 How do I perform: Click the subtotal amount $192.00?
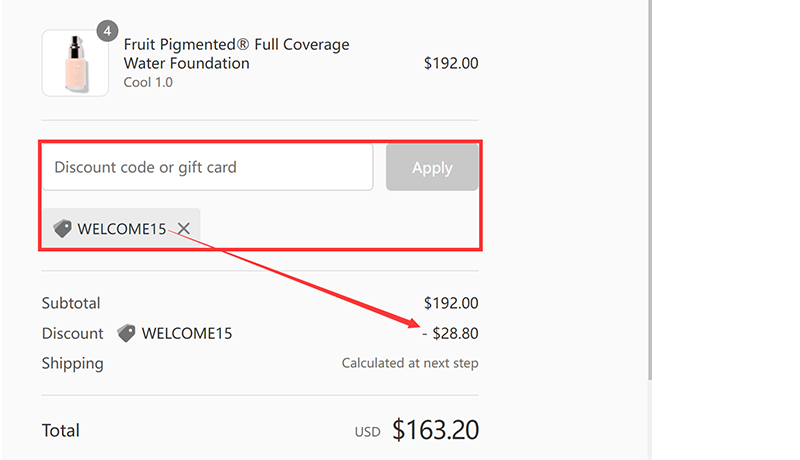pos(451,303)
